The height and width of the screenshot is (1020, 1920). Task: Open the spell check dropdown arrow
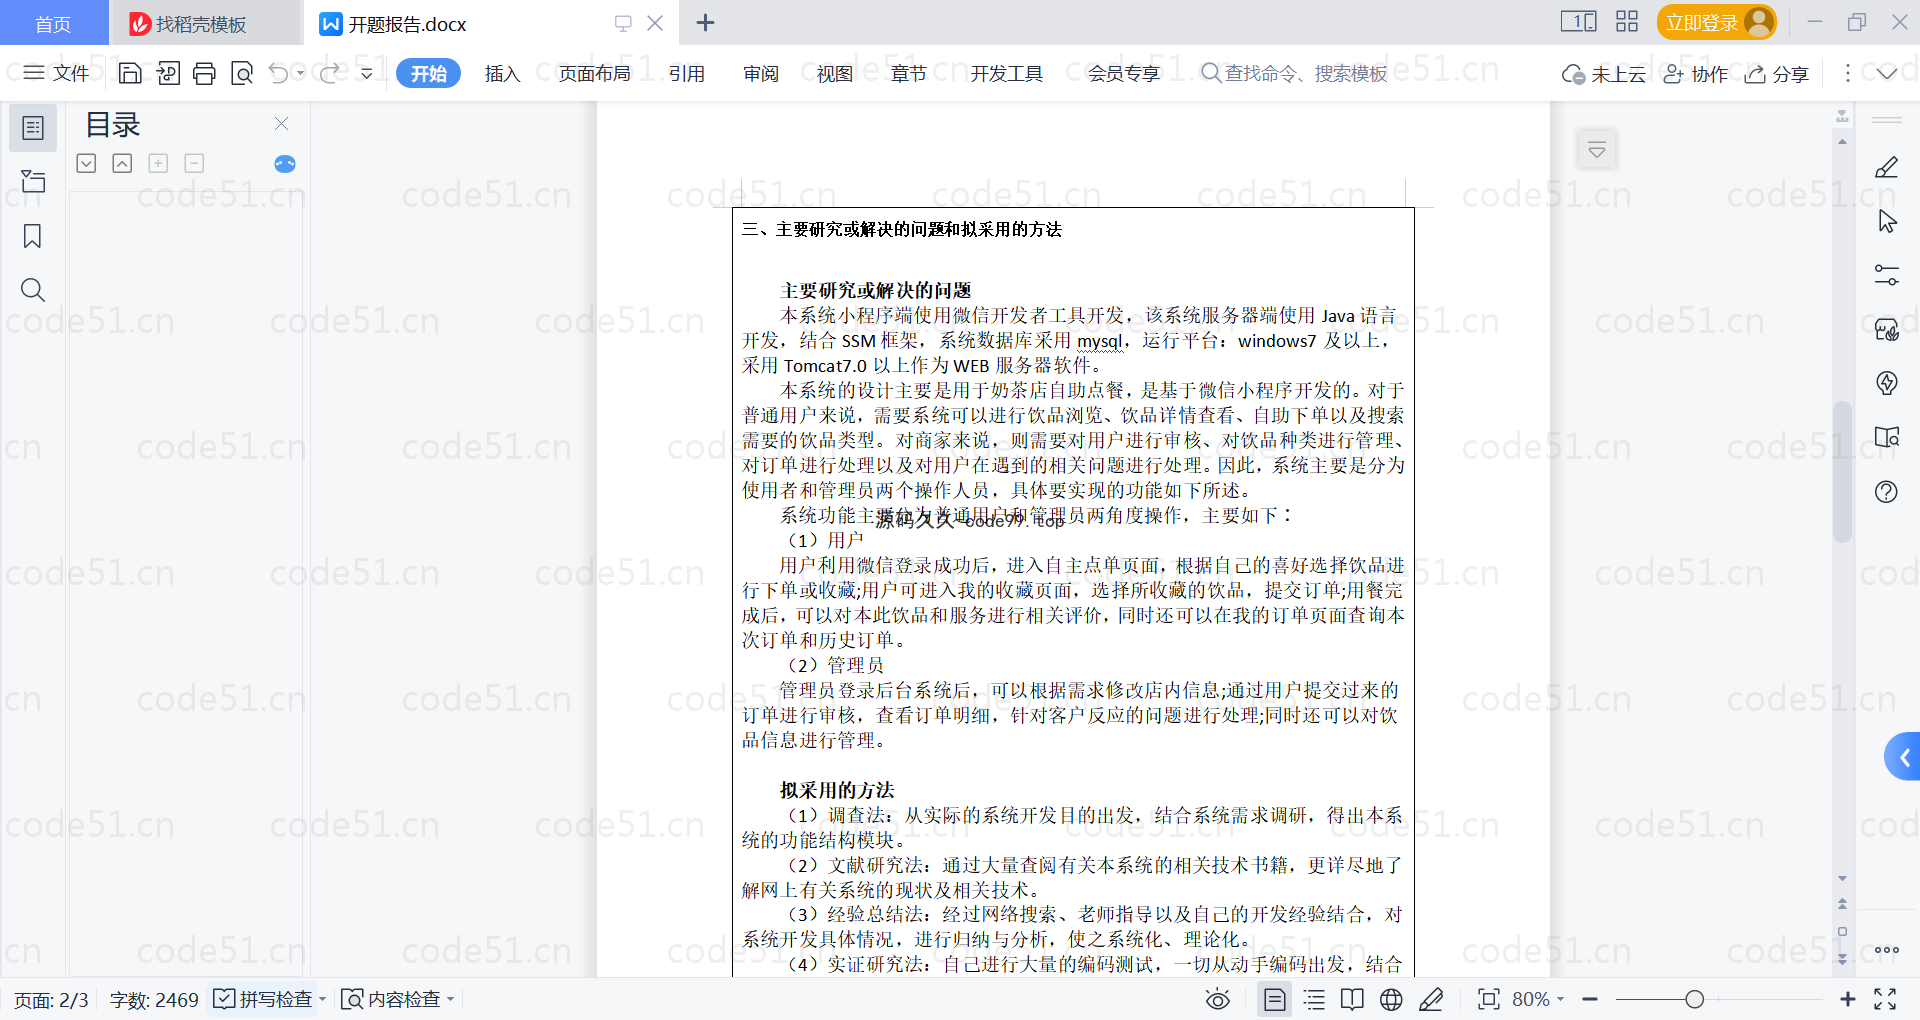[x=322, y=999]
